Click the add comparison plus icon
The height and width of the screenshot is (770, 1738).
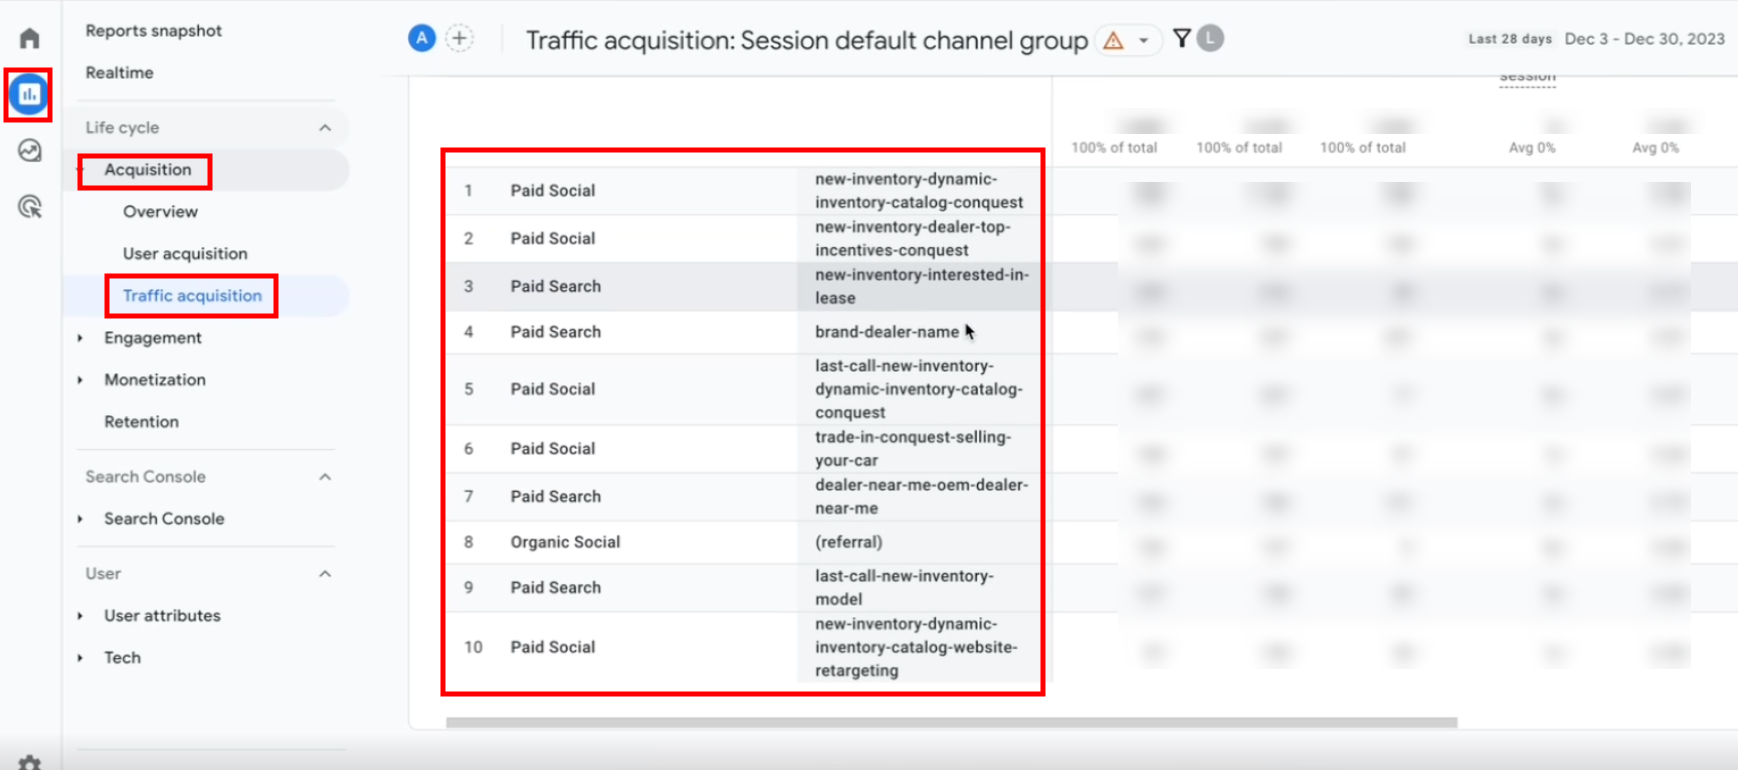tap(459, 39)
